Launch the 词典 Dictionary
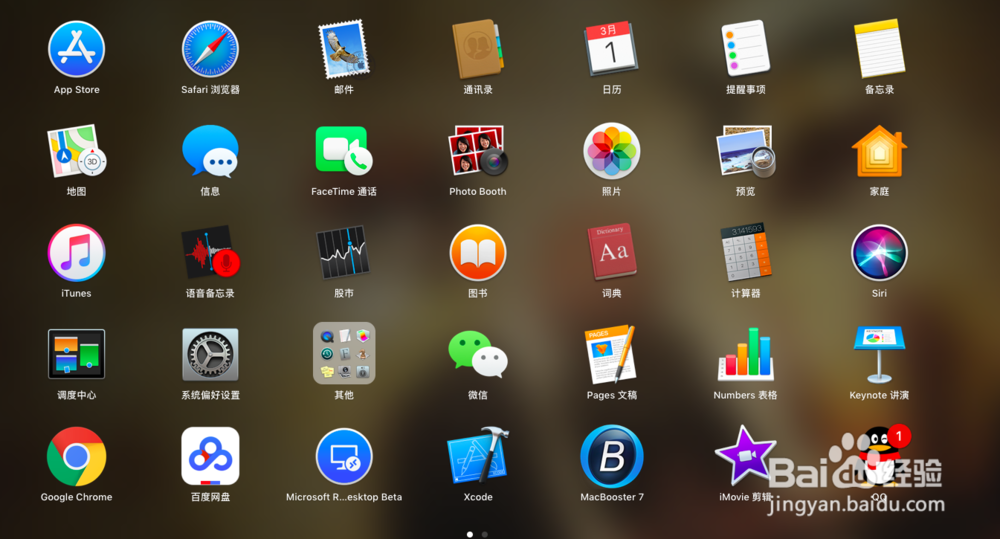The image size is (1000, 539). click(612, 253)
